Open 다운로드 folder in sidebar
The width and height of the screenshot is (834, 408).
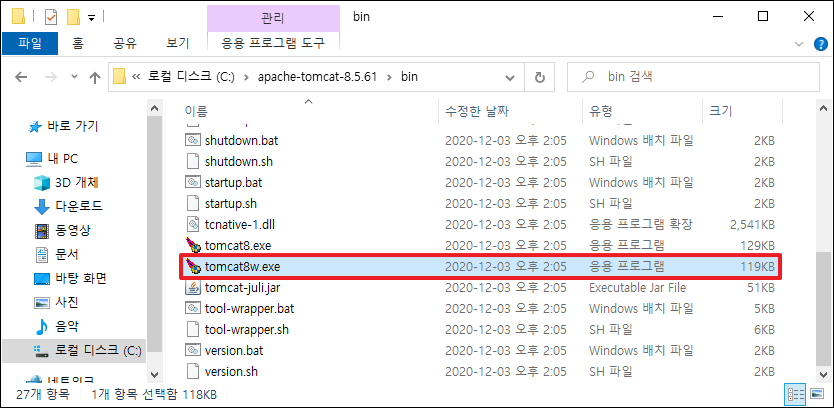(68, 205)
